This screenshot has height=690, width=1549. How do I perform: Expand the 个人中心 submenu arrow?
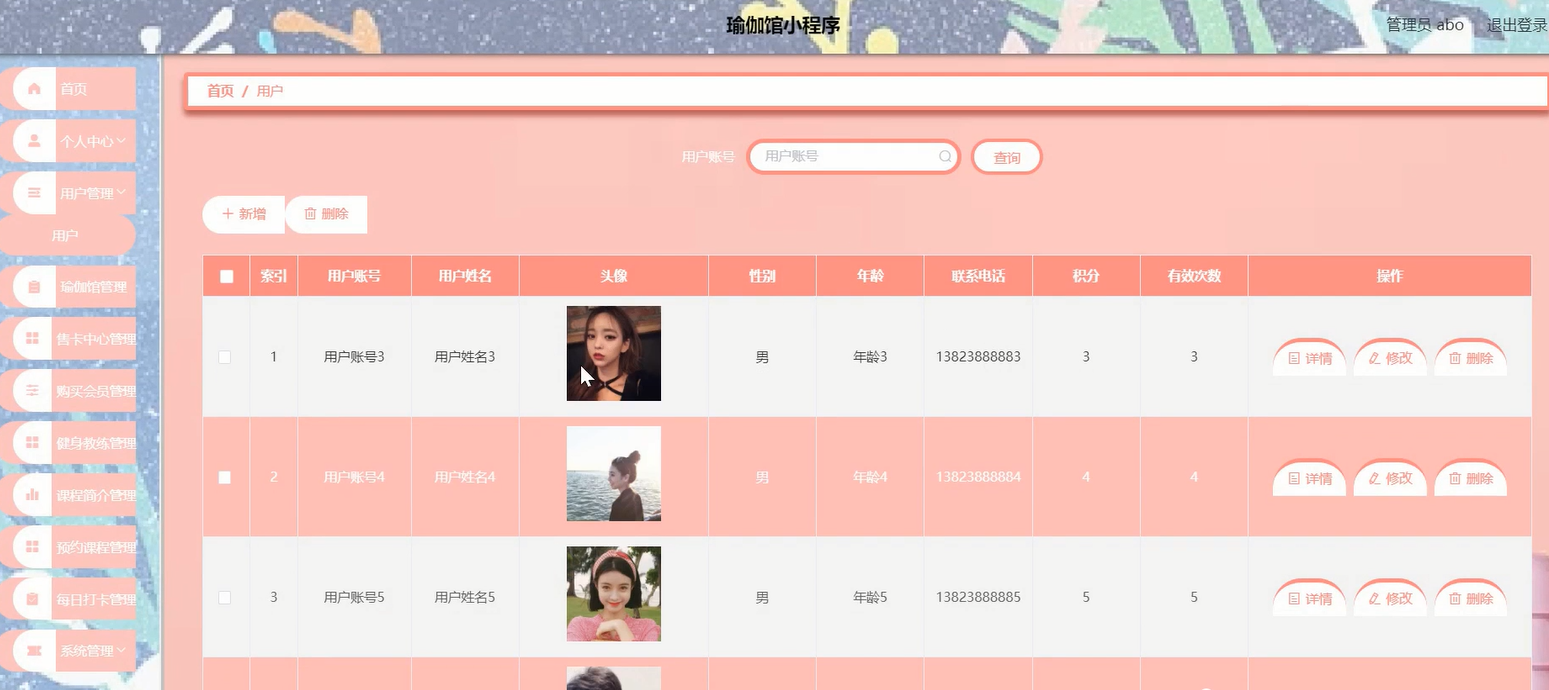(x=121, y=141)
